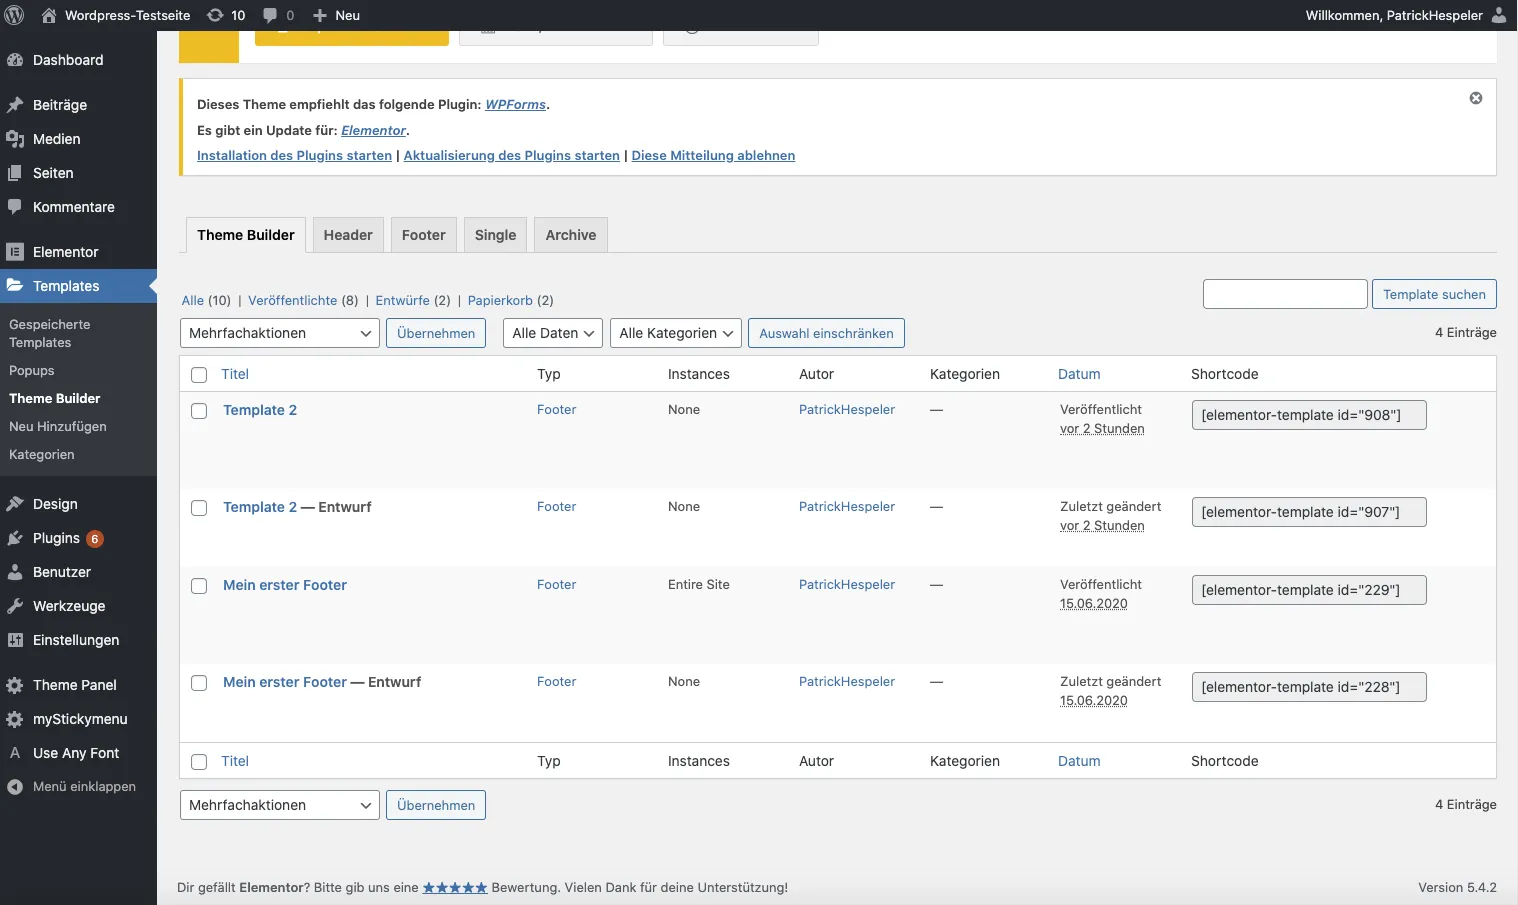Image resolution: width=1518 pixels, height=905 pixels.
Task: Switch to the Archive tab
Action: 571,235
